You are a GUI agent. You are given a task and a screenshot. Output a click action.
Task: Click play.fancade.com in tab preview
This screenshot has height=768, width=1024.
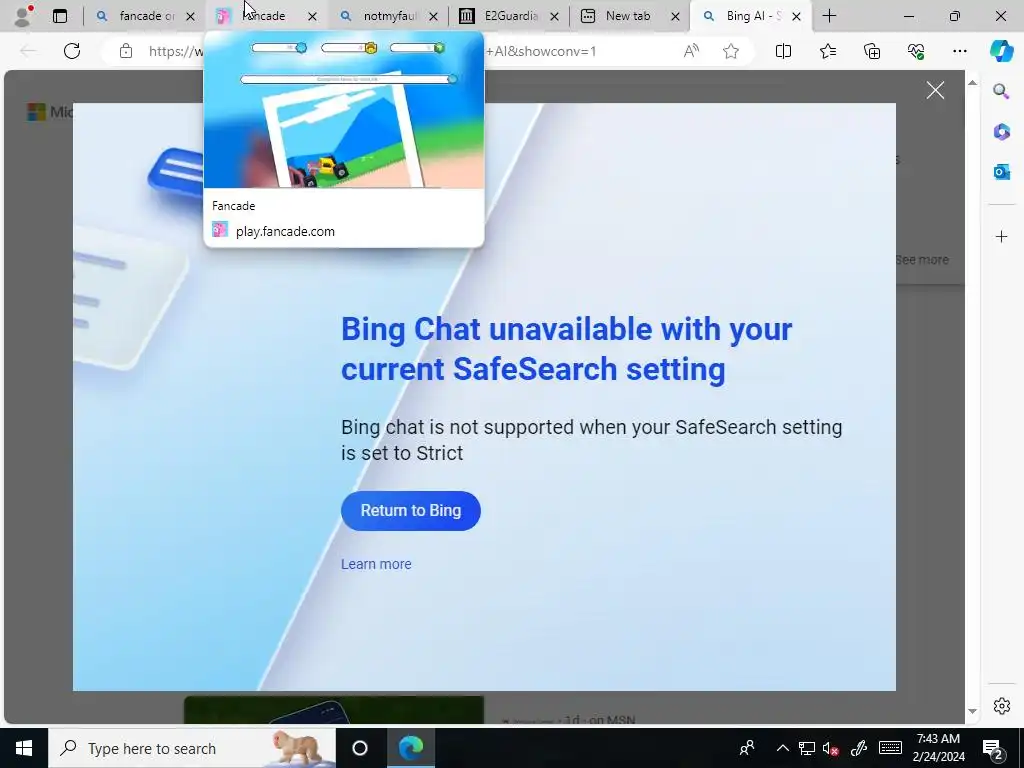(x=285, y=231)
